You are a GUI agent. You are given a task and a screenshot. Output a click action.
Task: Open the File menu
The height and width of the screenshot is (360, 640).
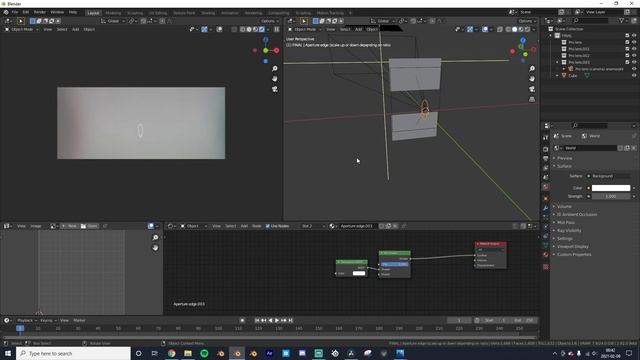pyautogui.click(x=15, y=12)
